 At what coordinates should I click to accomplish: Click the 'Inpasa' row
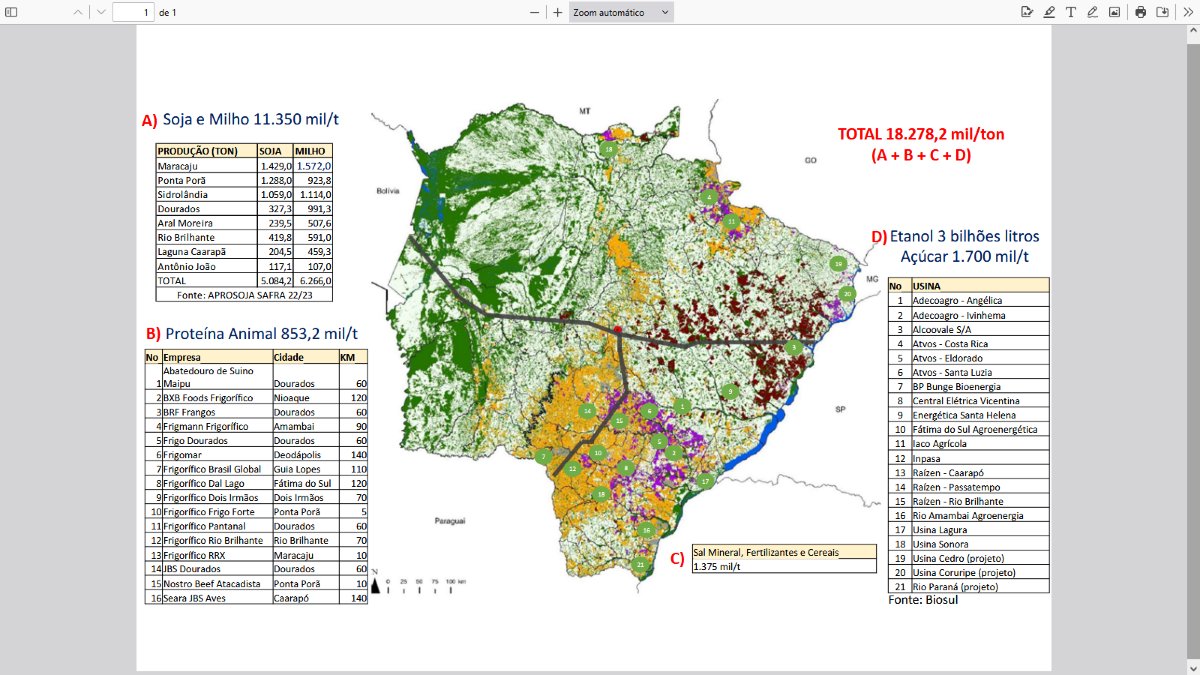coord(968,458)
